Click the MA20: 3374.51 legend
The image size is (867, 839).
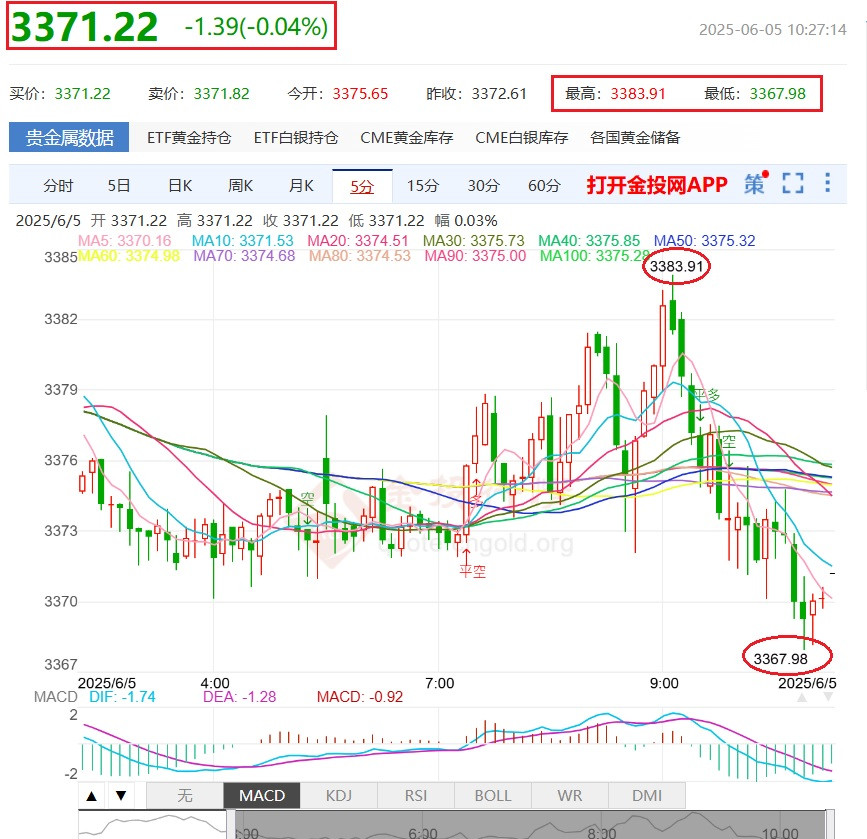coord(358,241)
